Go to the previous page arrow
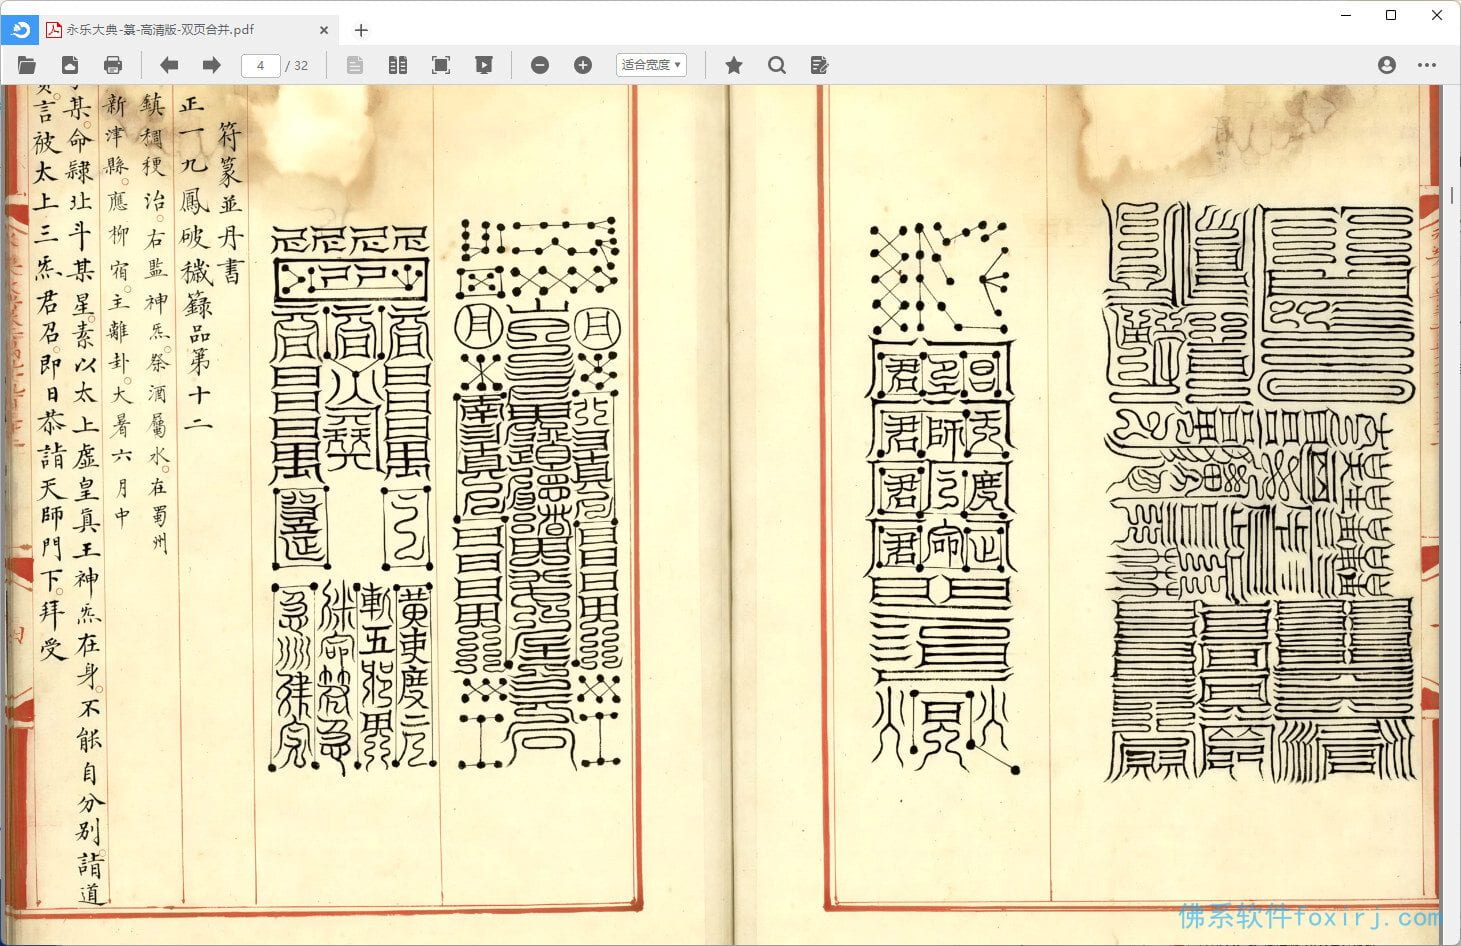 [169, 65]
